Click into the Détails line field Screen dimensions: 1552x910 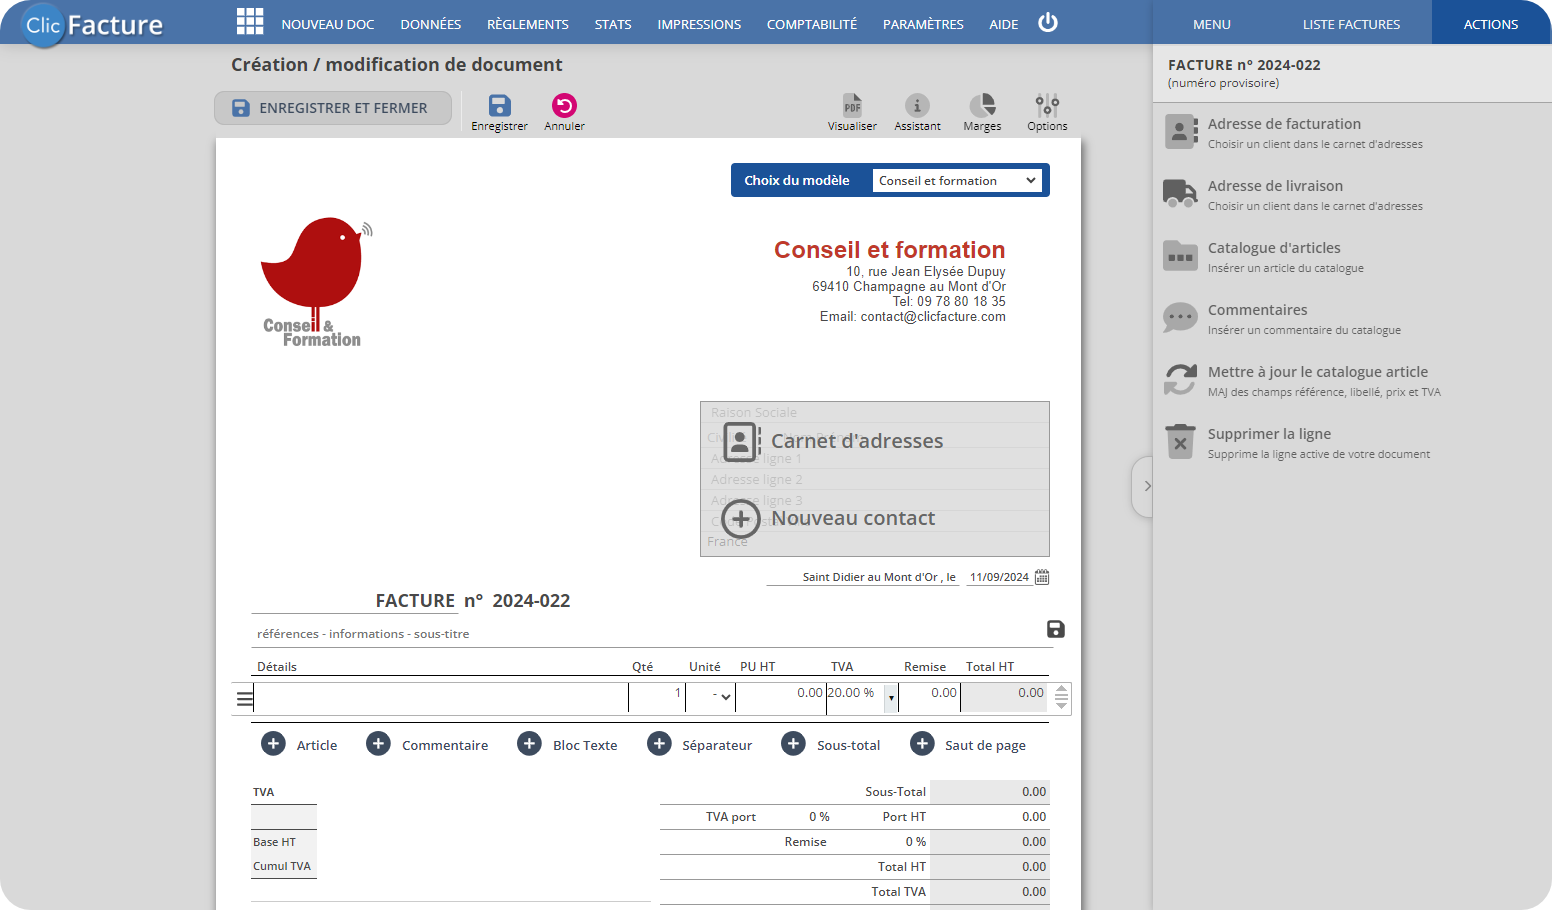[x=441, y=697]
